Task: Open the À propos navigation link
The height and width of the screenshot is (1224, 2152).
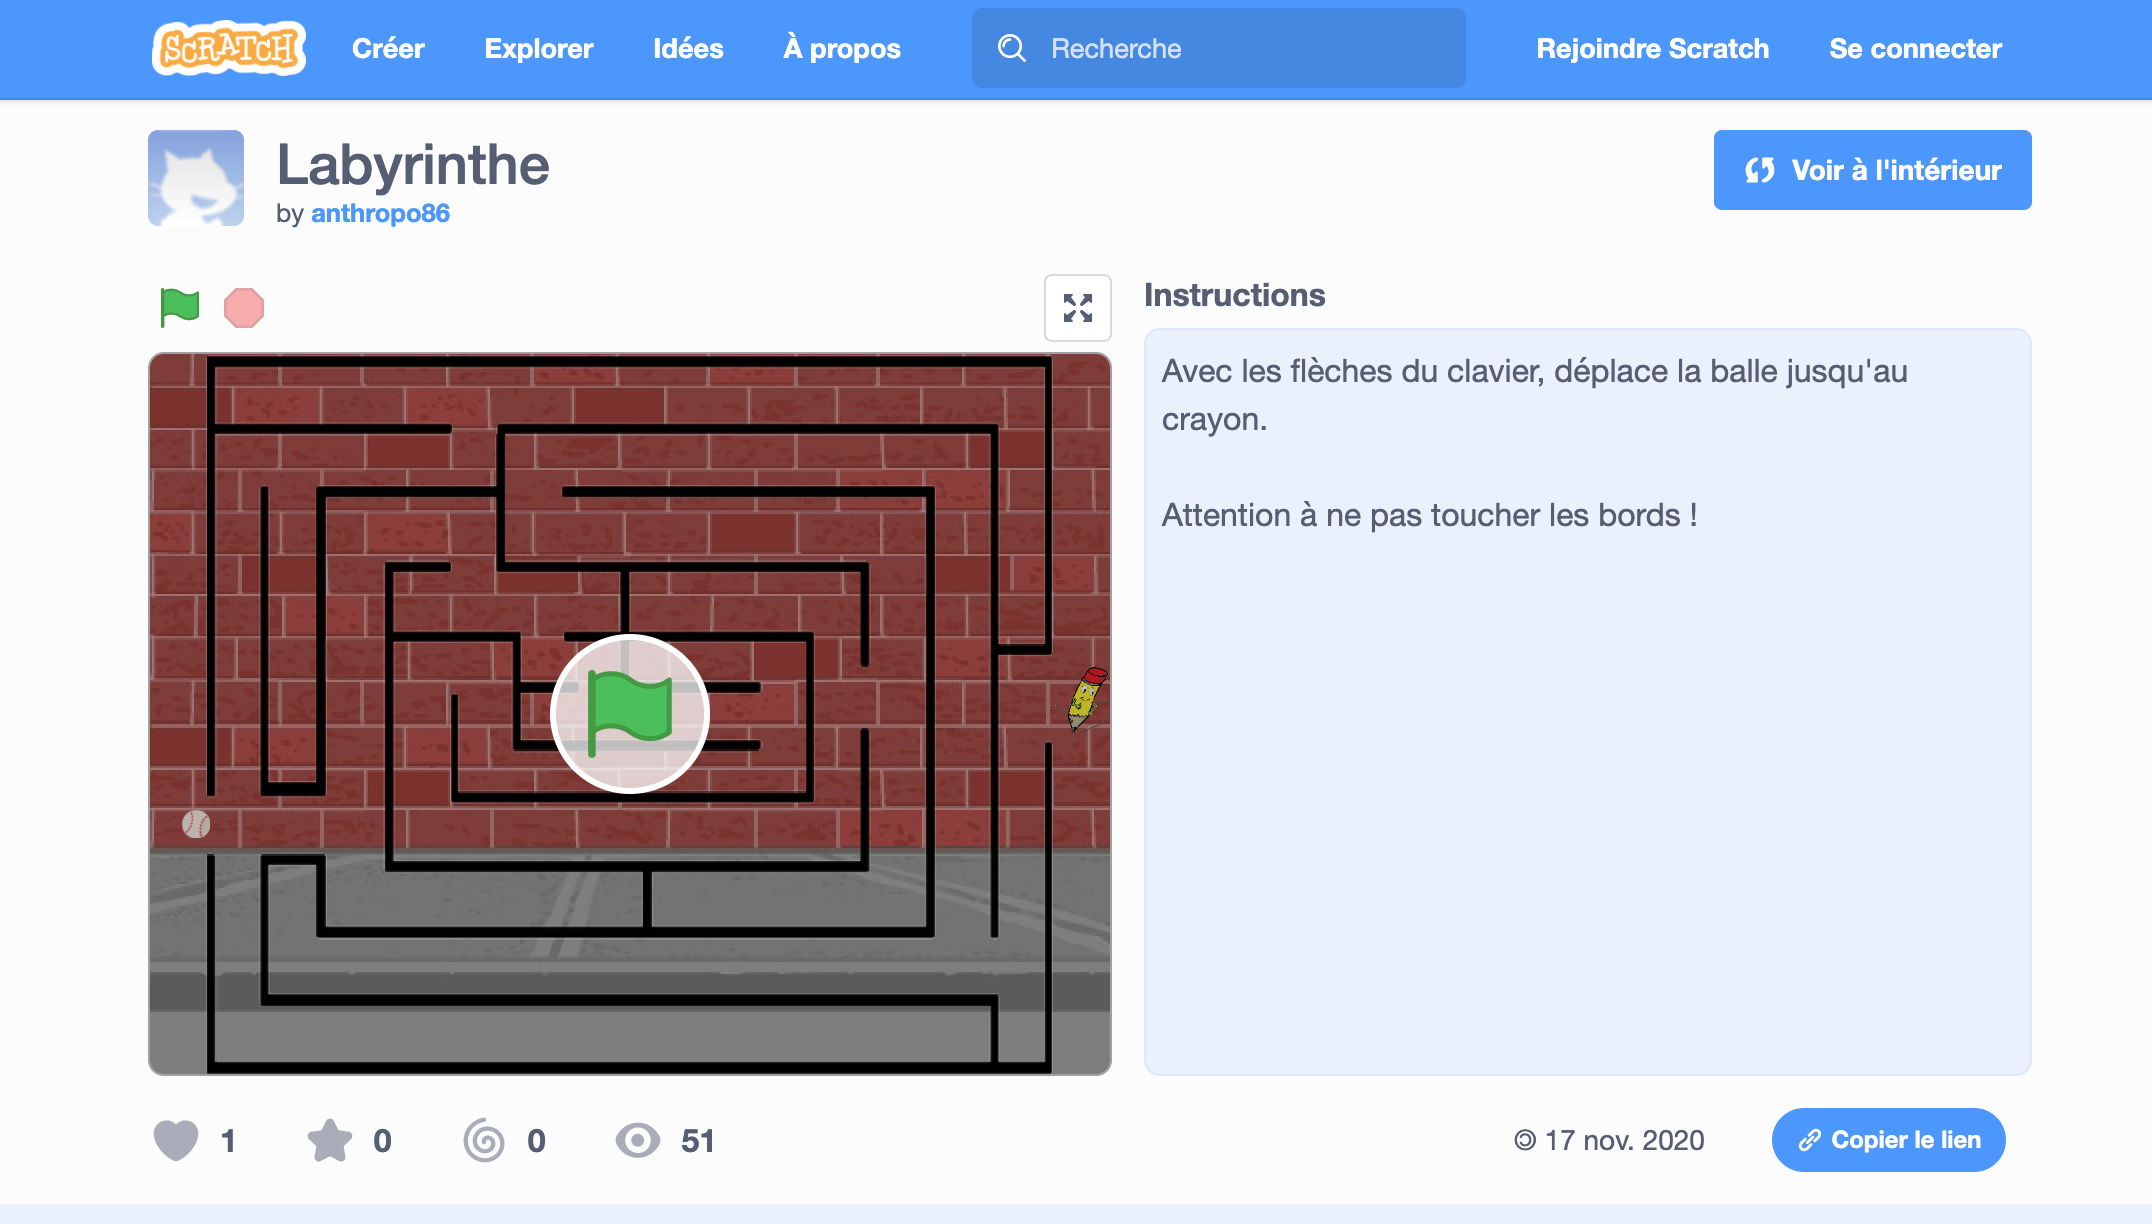Action: (842, 48)
